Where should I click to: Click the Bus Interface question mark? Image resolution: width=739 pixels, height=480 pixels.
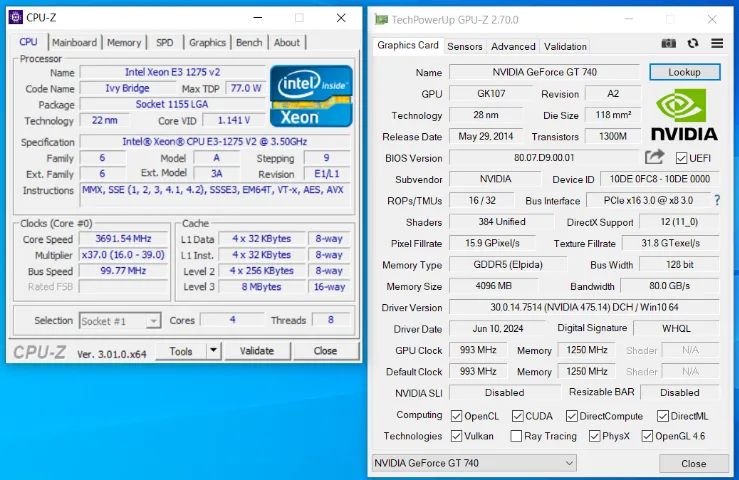pos(717,200)
